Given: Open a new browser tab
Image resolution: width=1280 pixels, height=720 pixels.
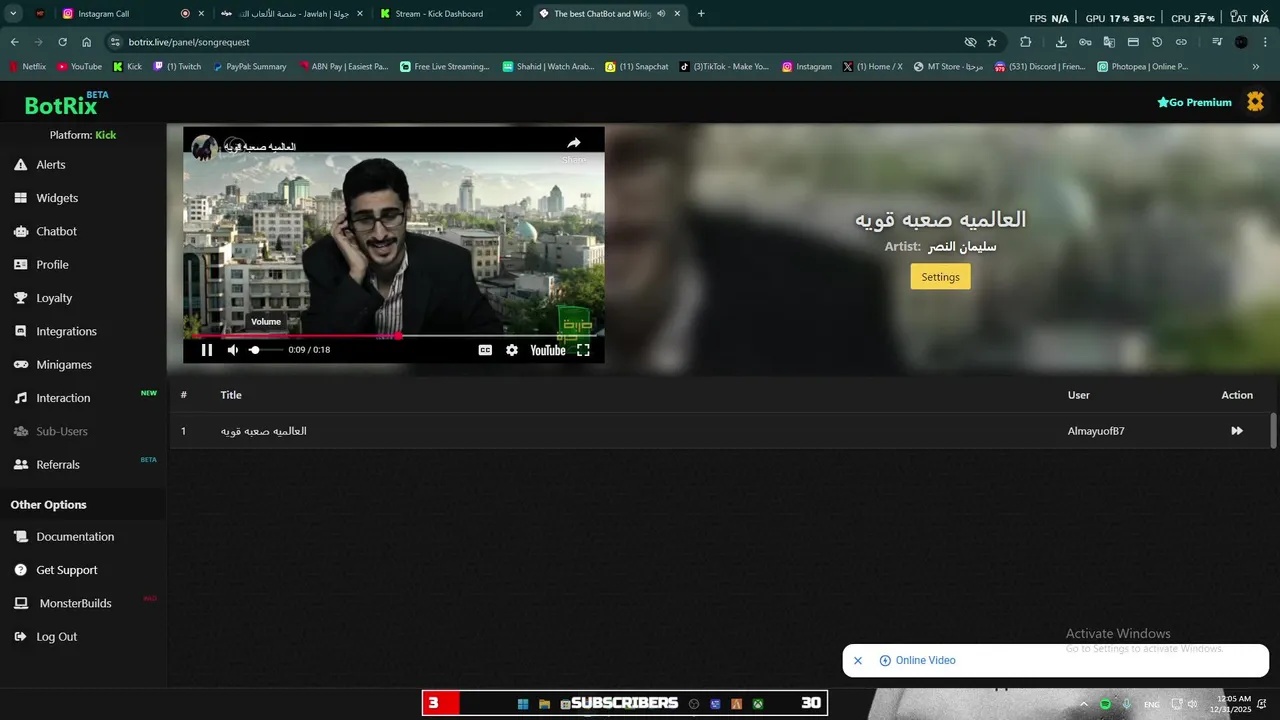Looking at the screenshot, I should point(701,14).
